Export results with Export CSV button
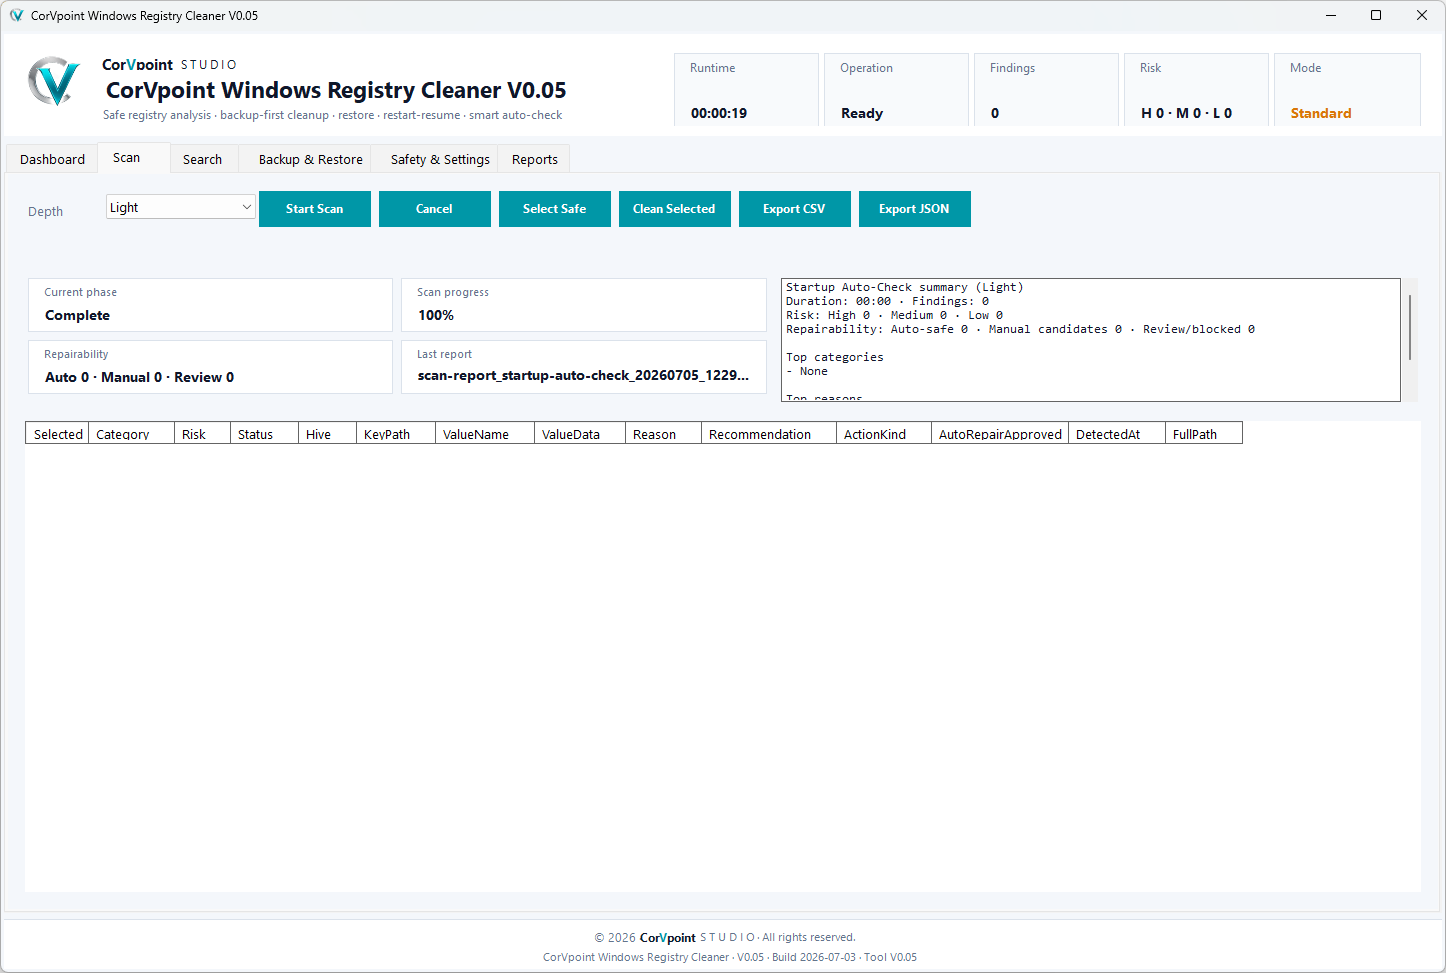 click(x=795, y=209)
